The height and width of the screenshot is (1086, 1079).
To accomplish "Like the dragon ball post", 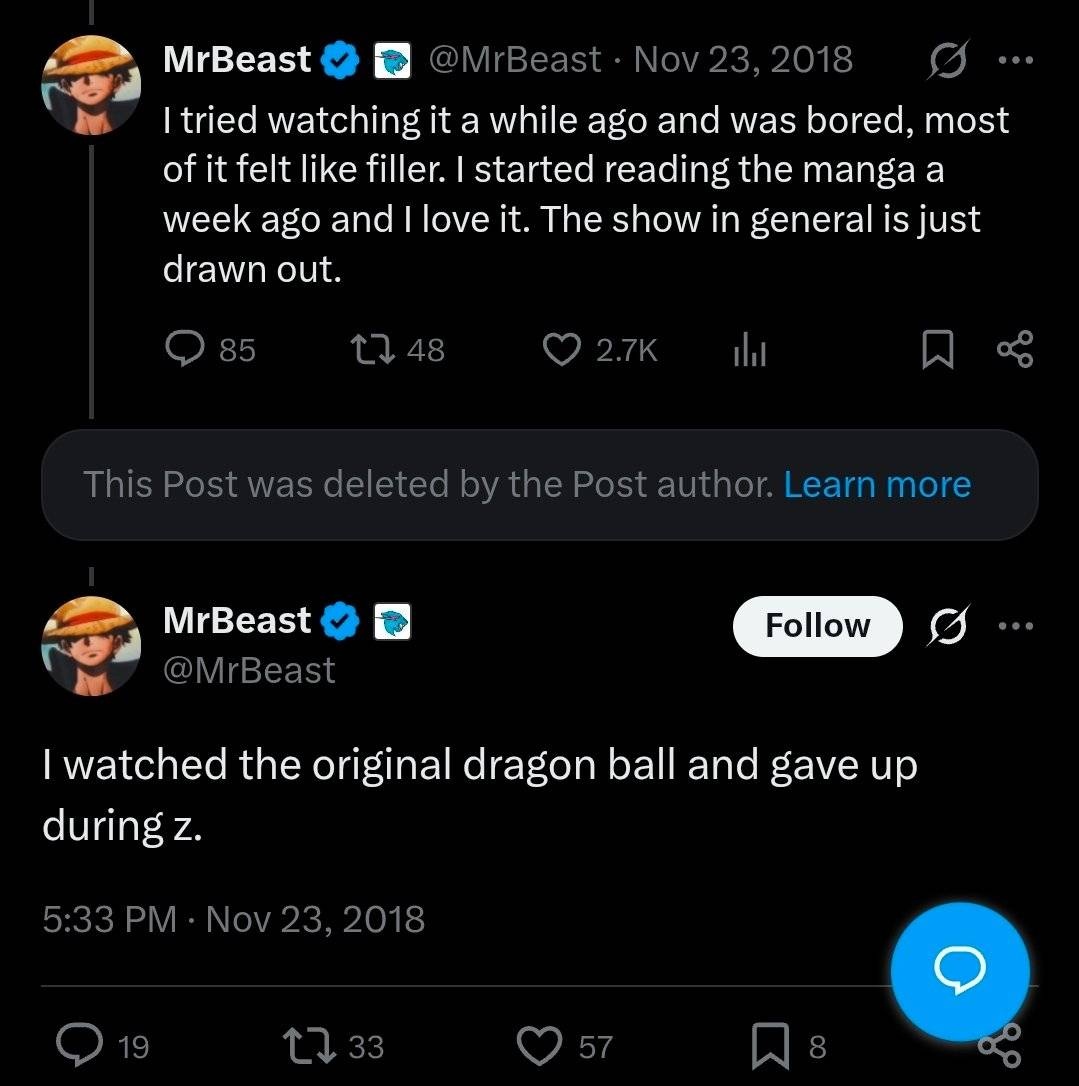I will tap(541, 1046).
